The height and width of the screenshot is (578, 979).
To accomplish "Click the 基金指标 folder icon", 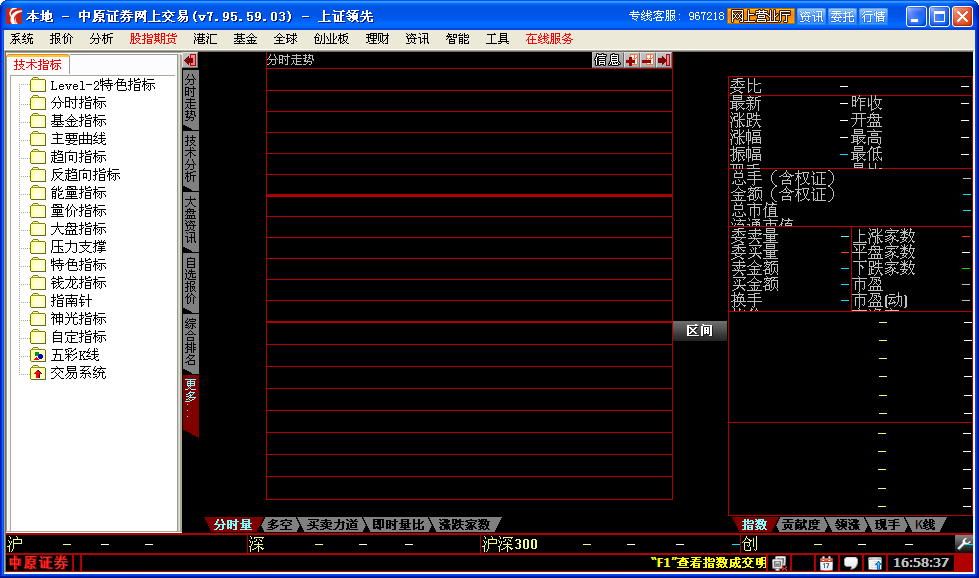I will coord(38,121).
